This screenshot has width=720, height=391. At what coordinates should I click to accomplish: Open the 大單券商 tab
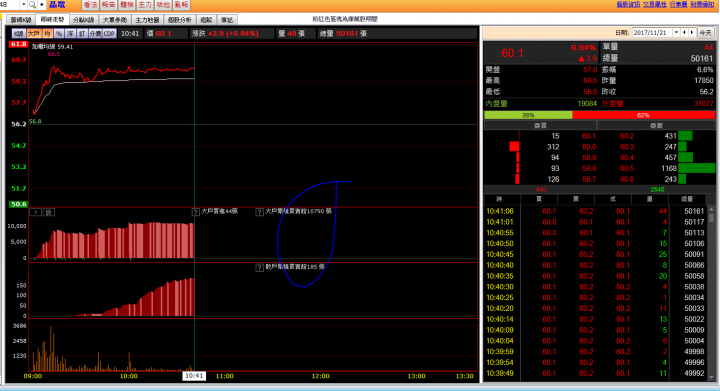click(x=115, y=20)
